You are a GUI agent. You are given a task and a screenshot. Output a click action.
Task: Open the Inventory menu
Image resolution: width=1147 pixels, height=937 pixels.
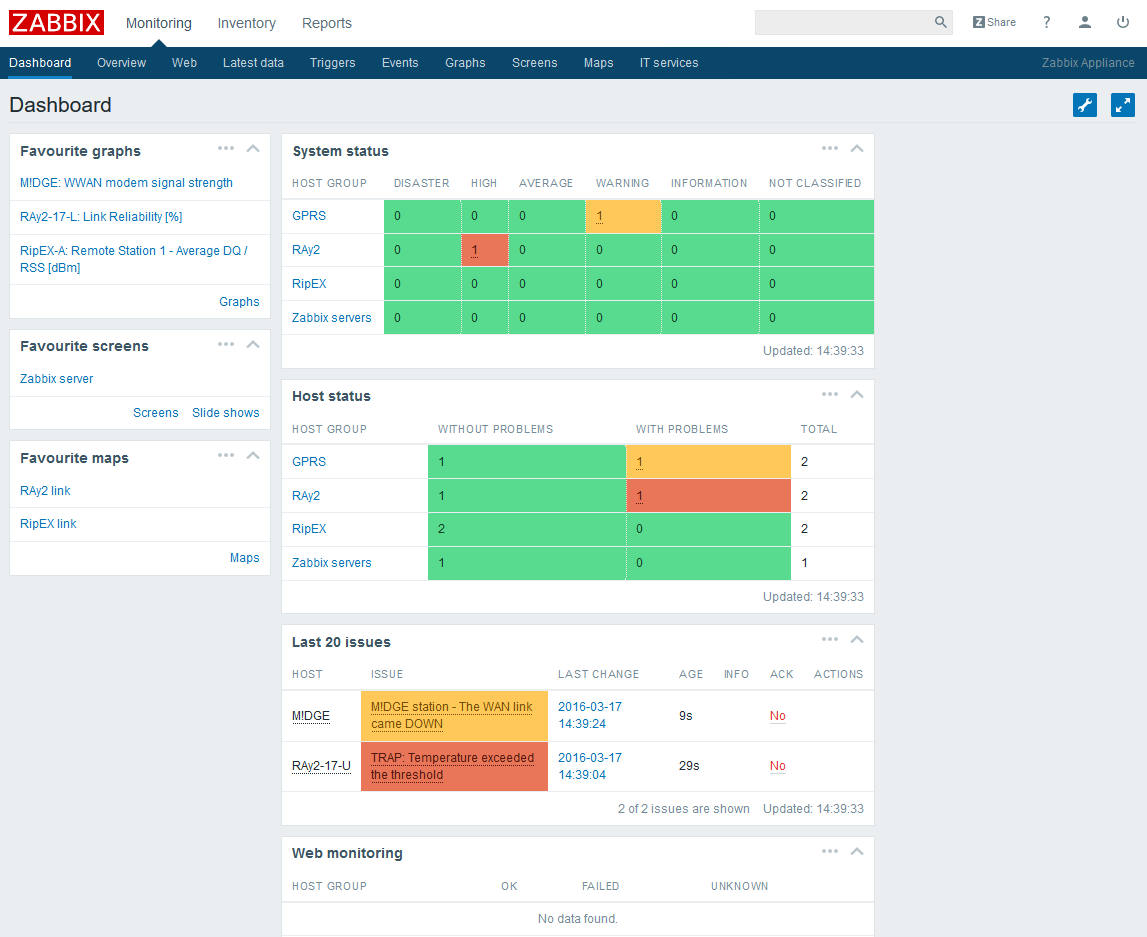[246, 23]
